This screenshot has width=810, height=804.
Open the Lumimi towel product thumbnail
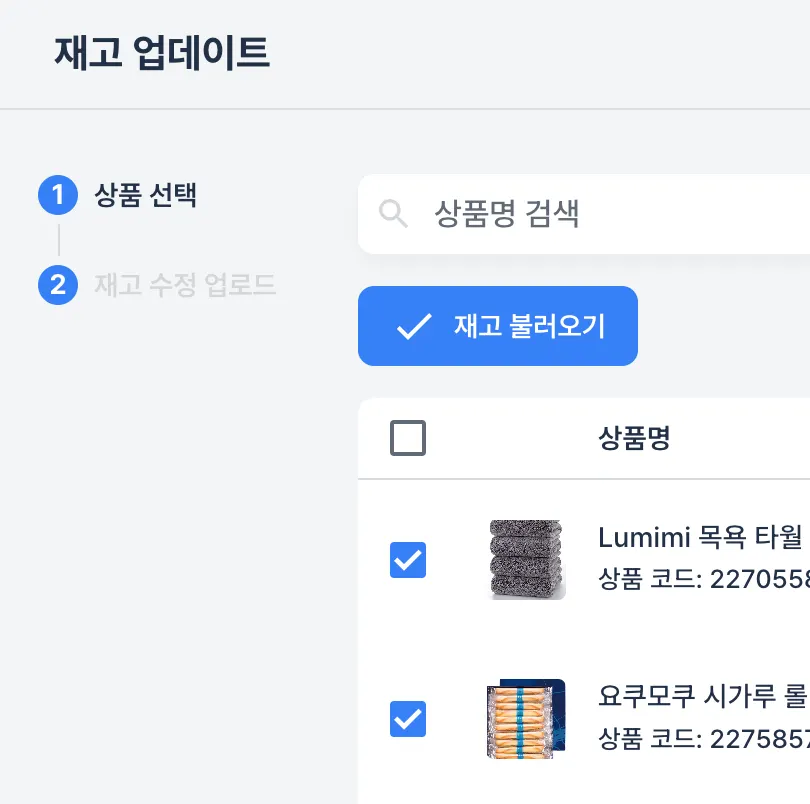point(527,560)
